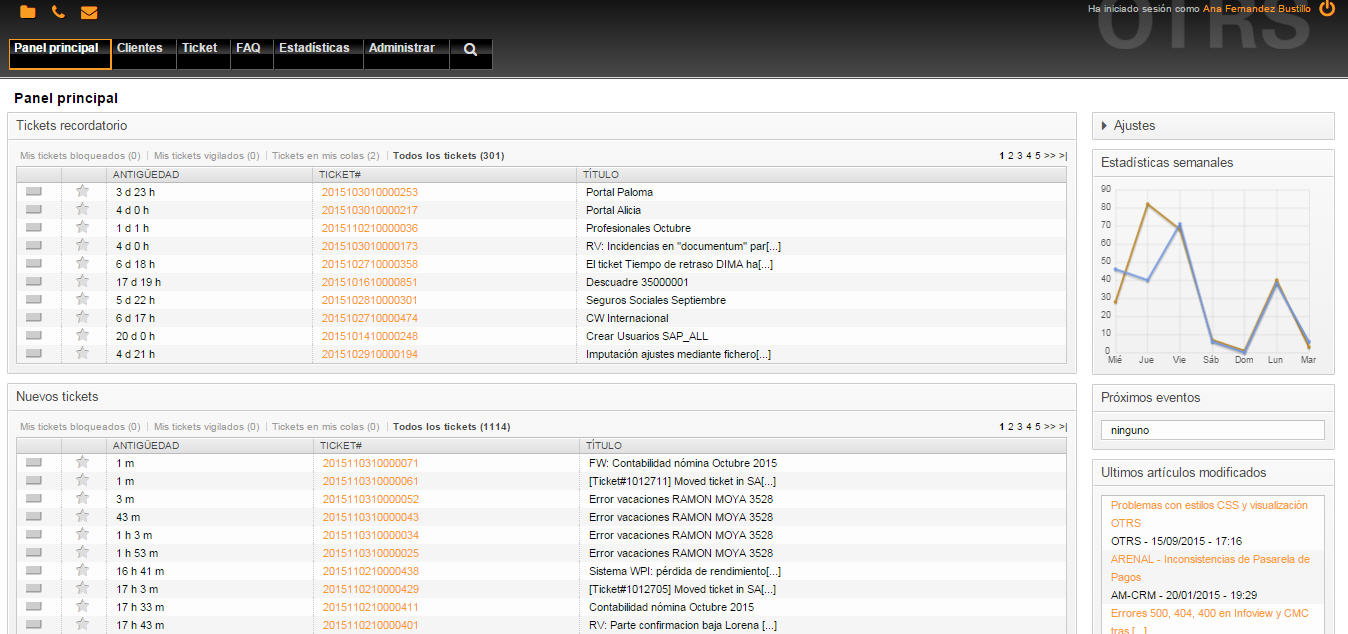Image resolution: width=1348 pixels, height=634 pixels.
Task: Go to the Clientes menu
Action: [139, 48]
